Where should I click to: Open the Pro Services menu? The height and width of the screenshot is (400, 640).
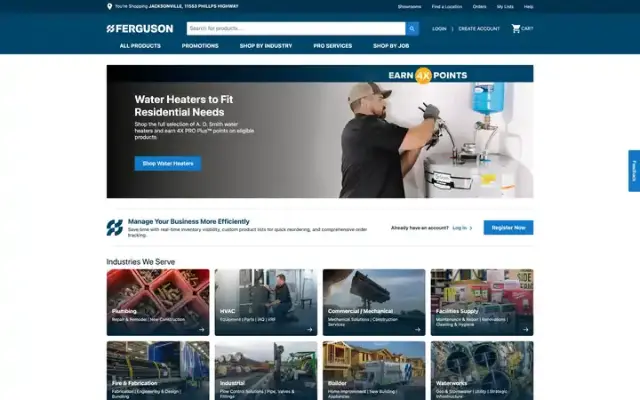coord(333,46)
